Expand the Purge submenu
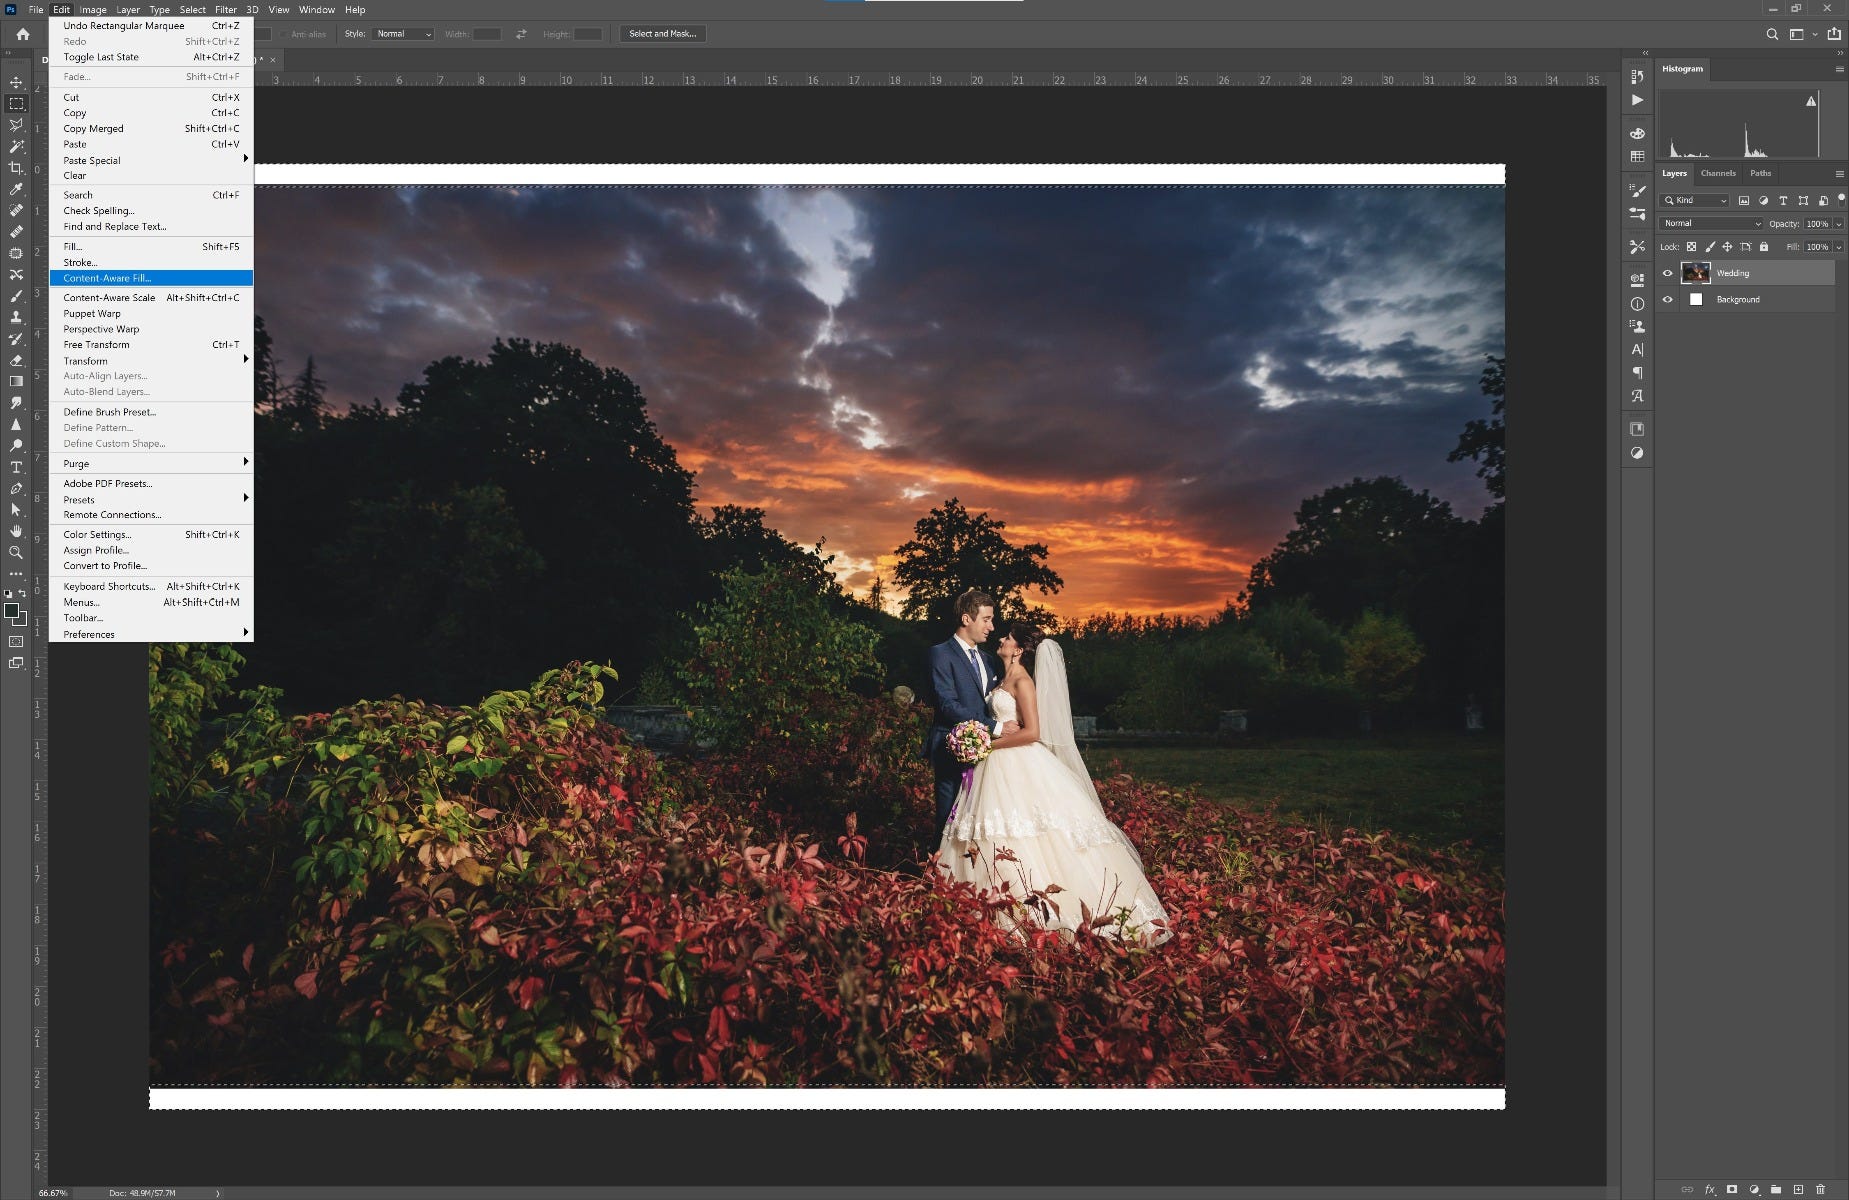The height and width of the screenshot is (1200, 1849). coord(150,464)
